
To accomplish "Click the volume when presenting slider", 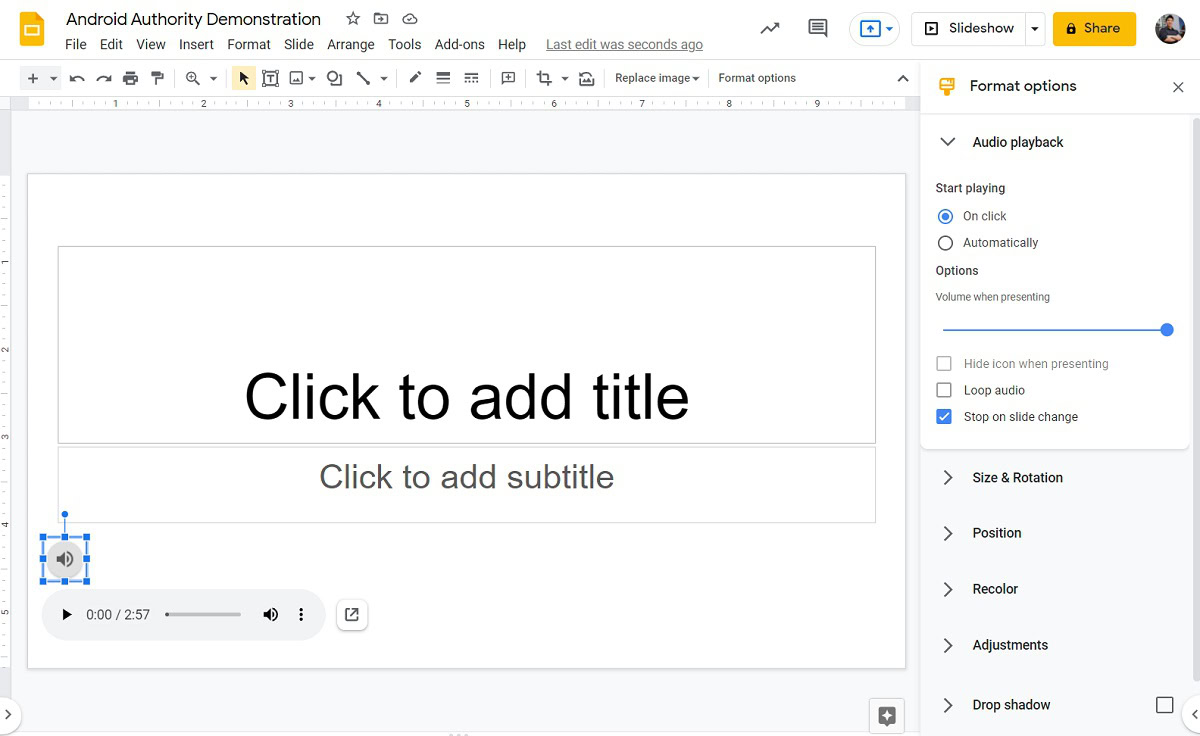I will (x=1054, y=330).
